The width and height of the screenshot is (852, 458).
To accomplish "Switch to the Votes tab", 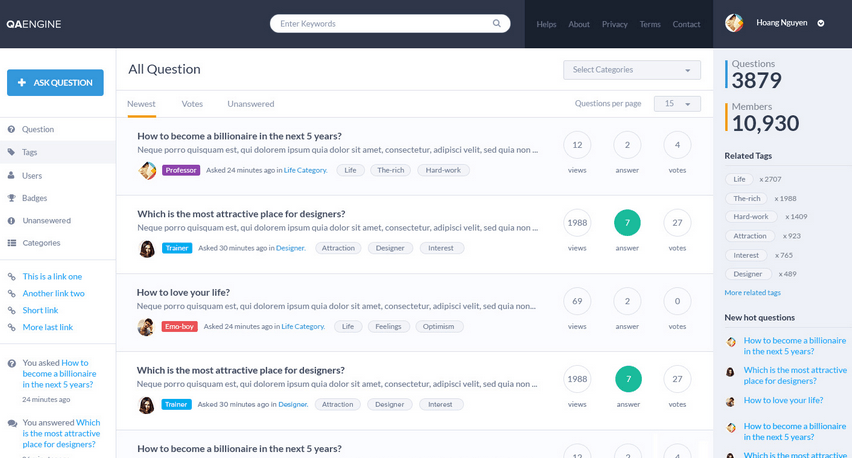I will coord(192,104).
